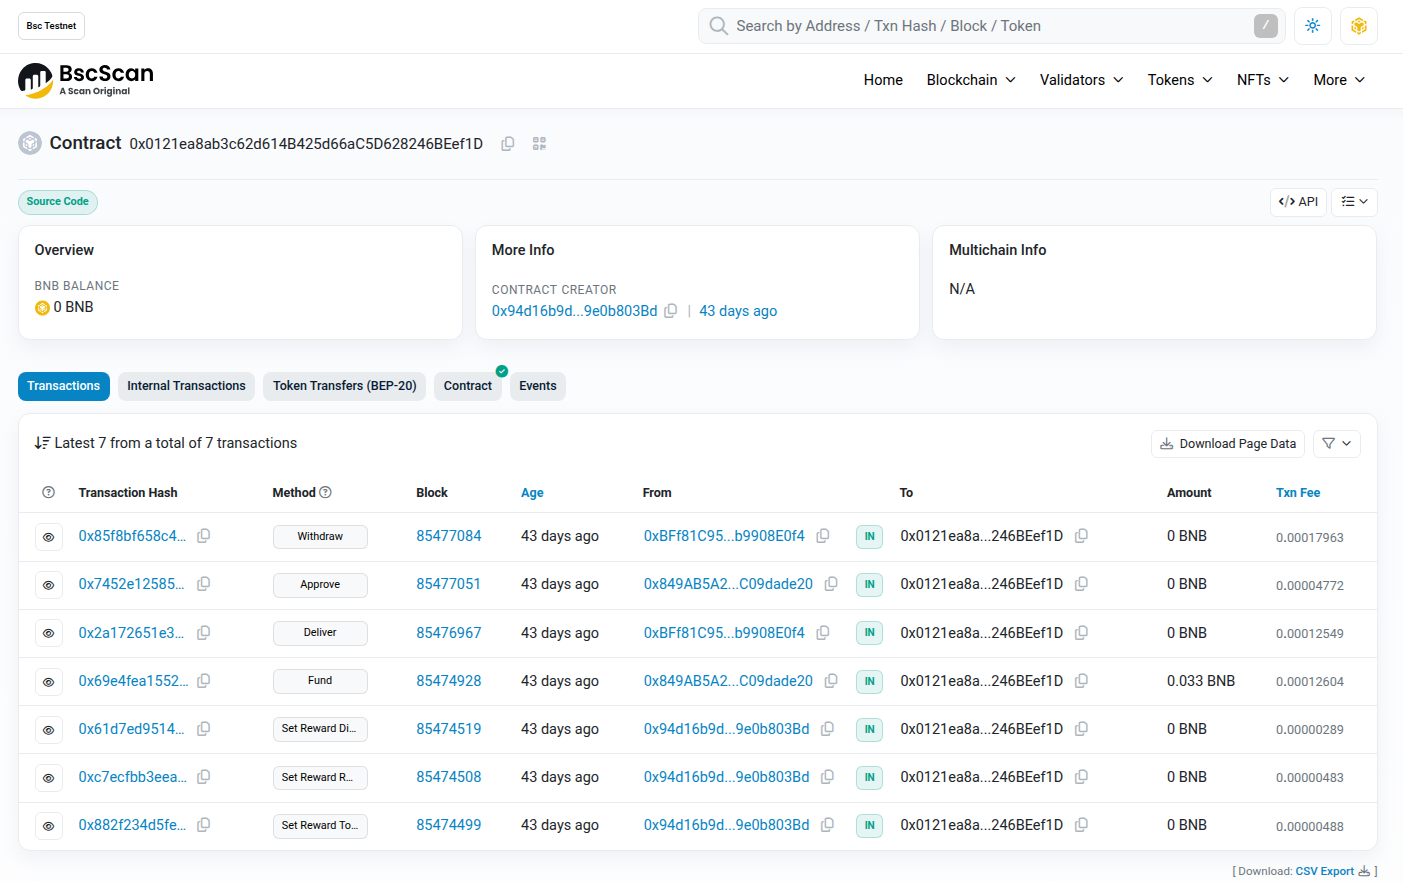1403x883 pixels.
Task: Click the Bsc Testnet button
Action: point(51,26)
